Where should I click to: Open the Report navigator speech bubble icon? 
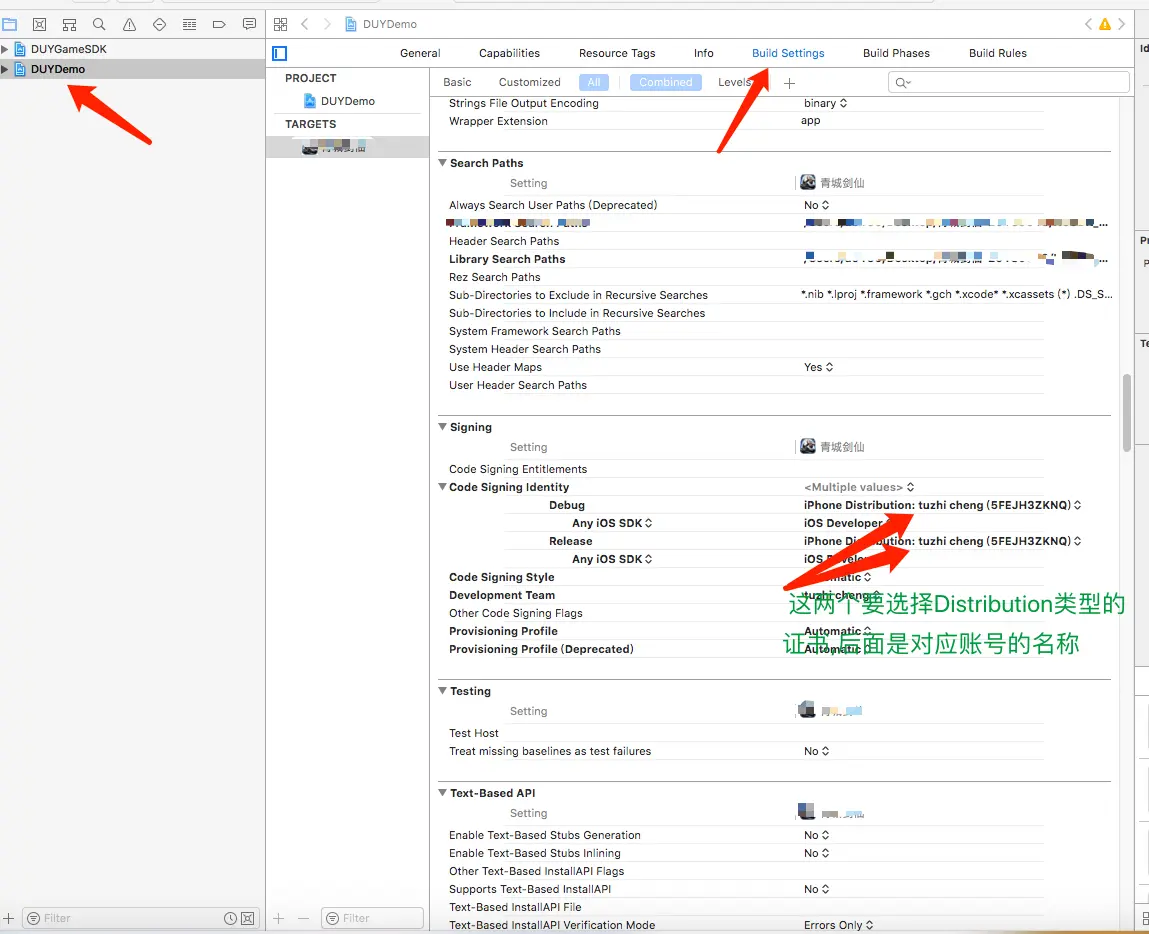click(x=249, y=24)
